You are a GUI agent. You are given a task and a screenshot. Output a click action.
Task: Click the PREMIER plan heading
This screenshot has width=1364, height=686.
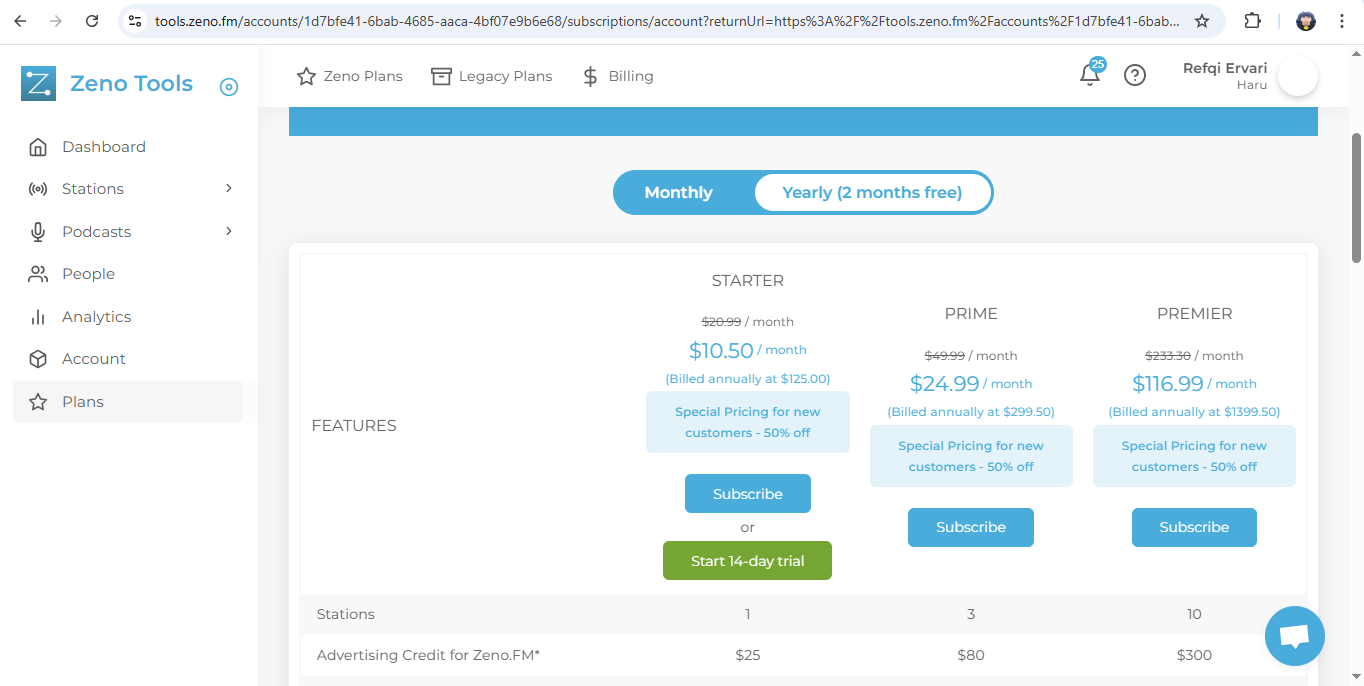pos(1194,314)
